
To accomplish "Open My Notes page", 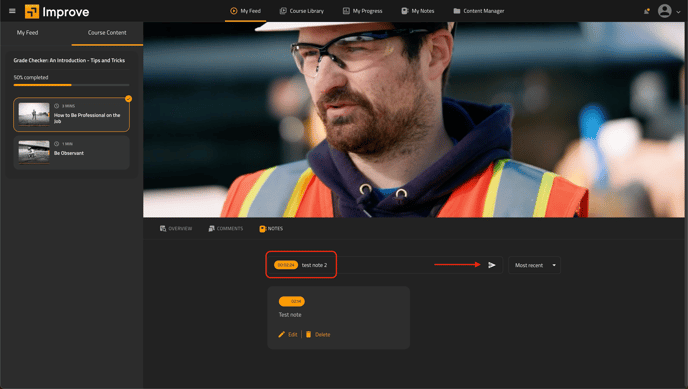I will point(418,11).
